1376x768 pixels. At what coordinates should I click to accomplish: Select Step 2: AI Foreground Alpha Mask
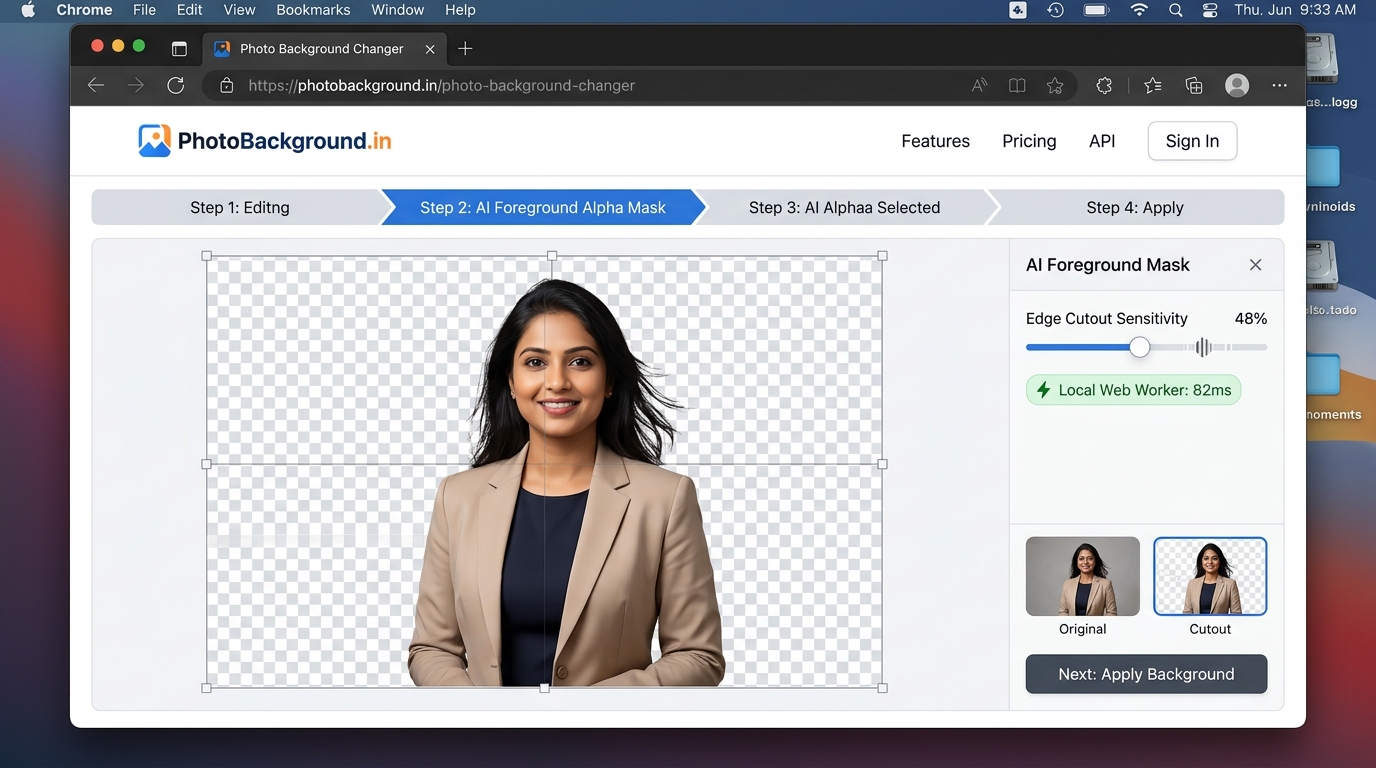click(x=543, y=207)
